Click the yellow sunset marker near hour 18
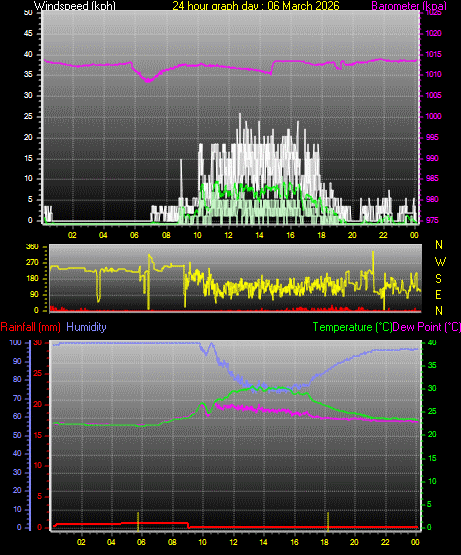The image size is (461, 555). point(328,522)
